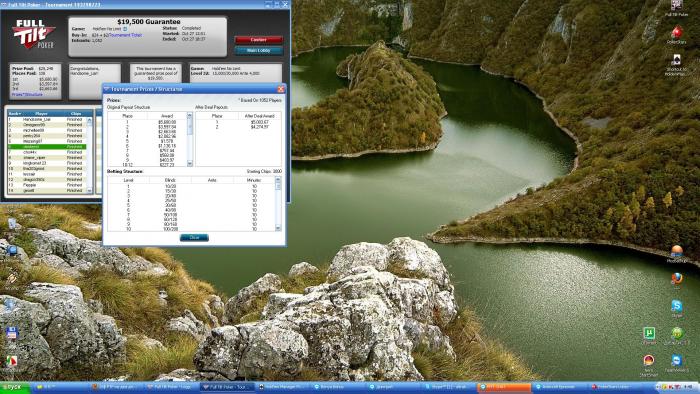Viewport: 700px width, 394px height.
Task: Click the Windows Start button
Action: click(x=14, y=387)
